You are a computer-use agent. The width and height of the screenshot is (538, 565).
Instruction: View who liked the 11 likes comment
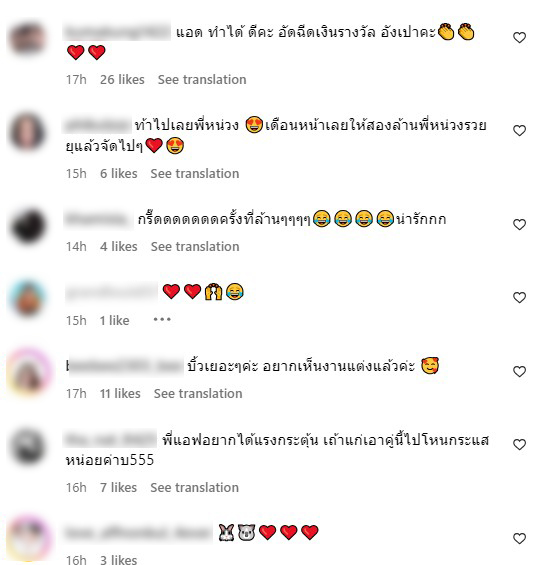[120, 394]
